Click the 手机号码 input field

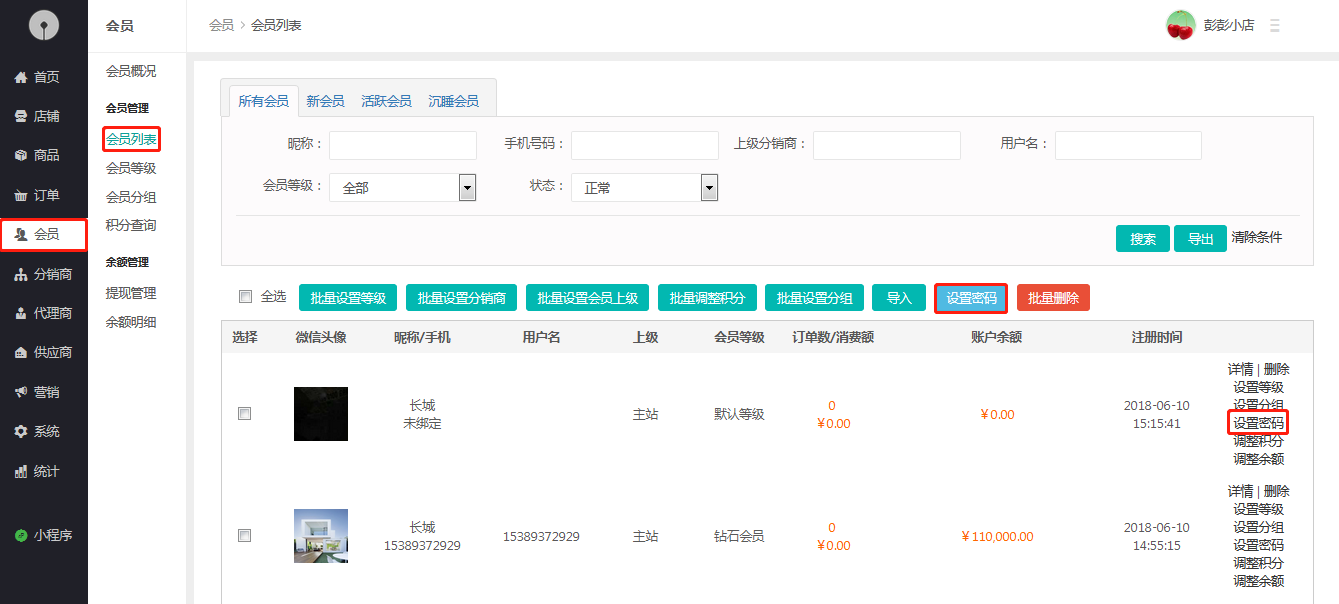(644, 145)
